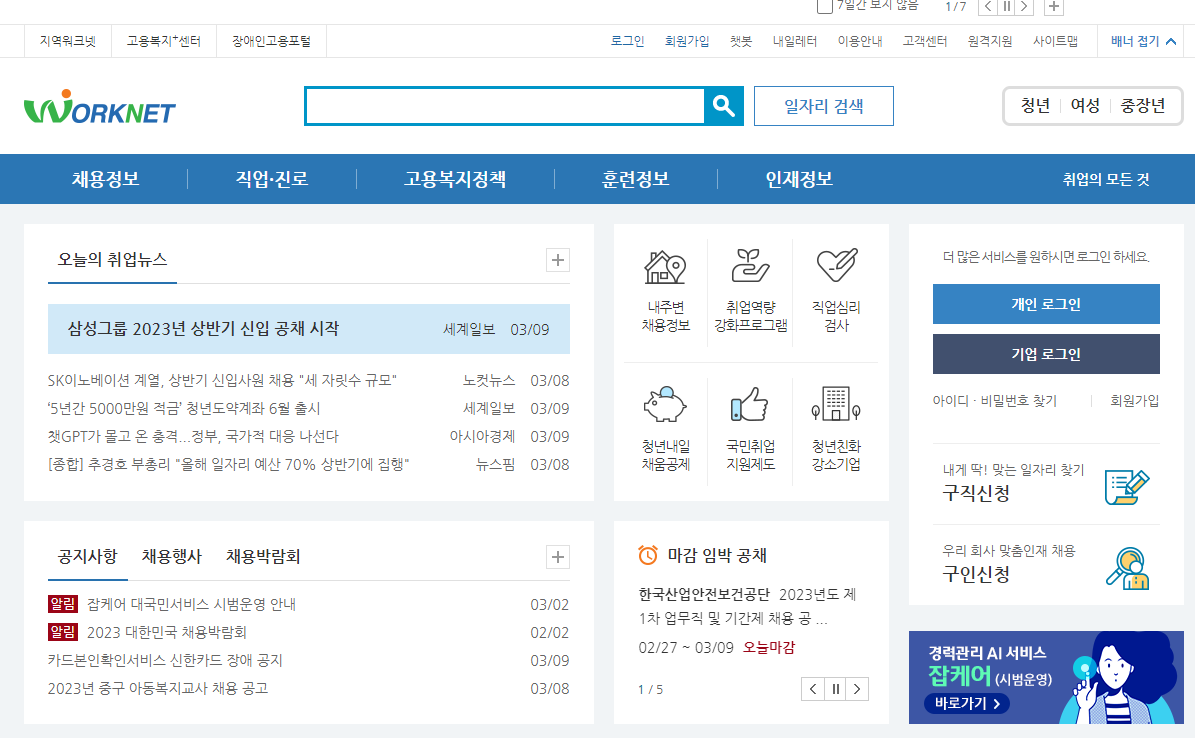Open 내일레터 link
Viewport: 1195px width, 738px height.
[x=795, y=41]
